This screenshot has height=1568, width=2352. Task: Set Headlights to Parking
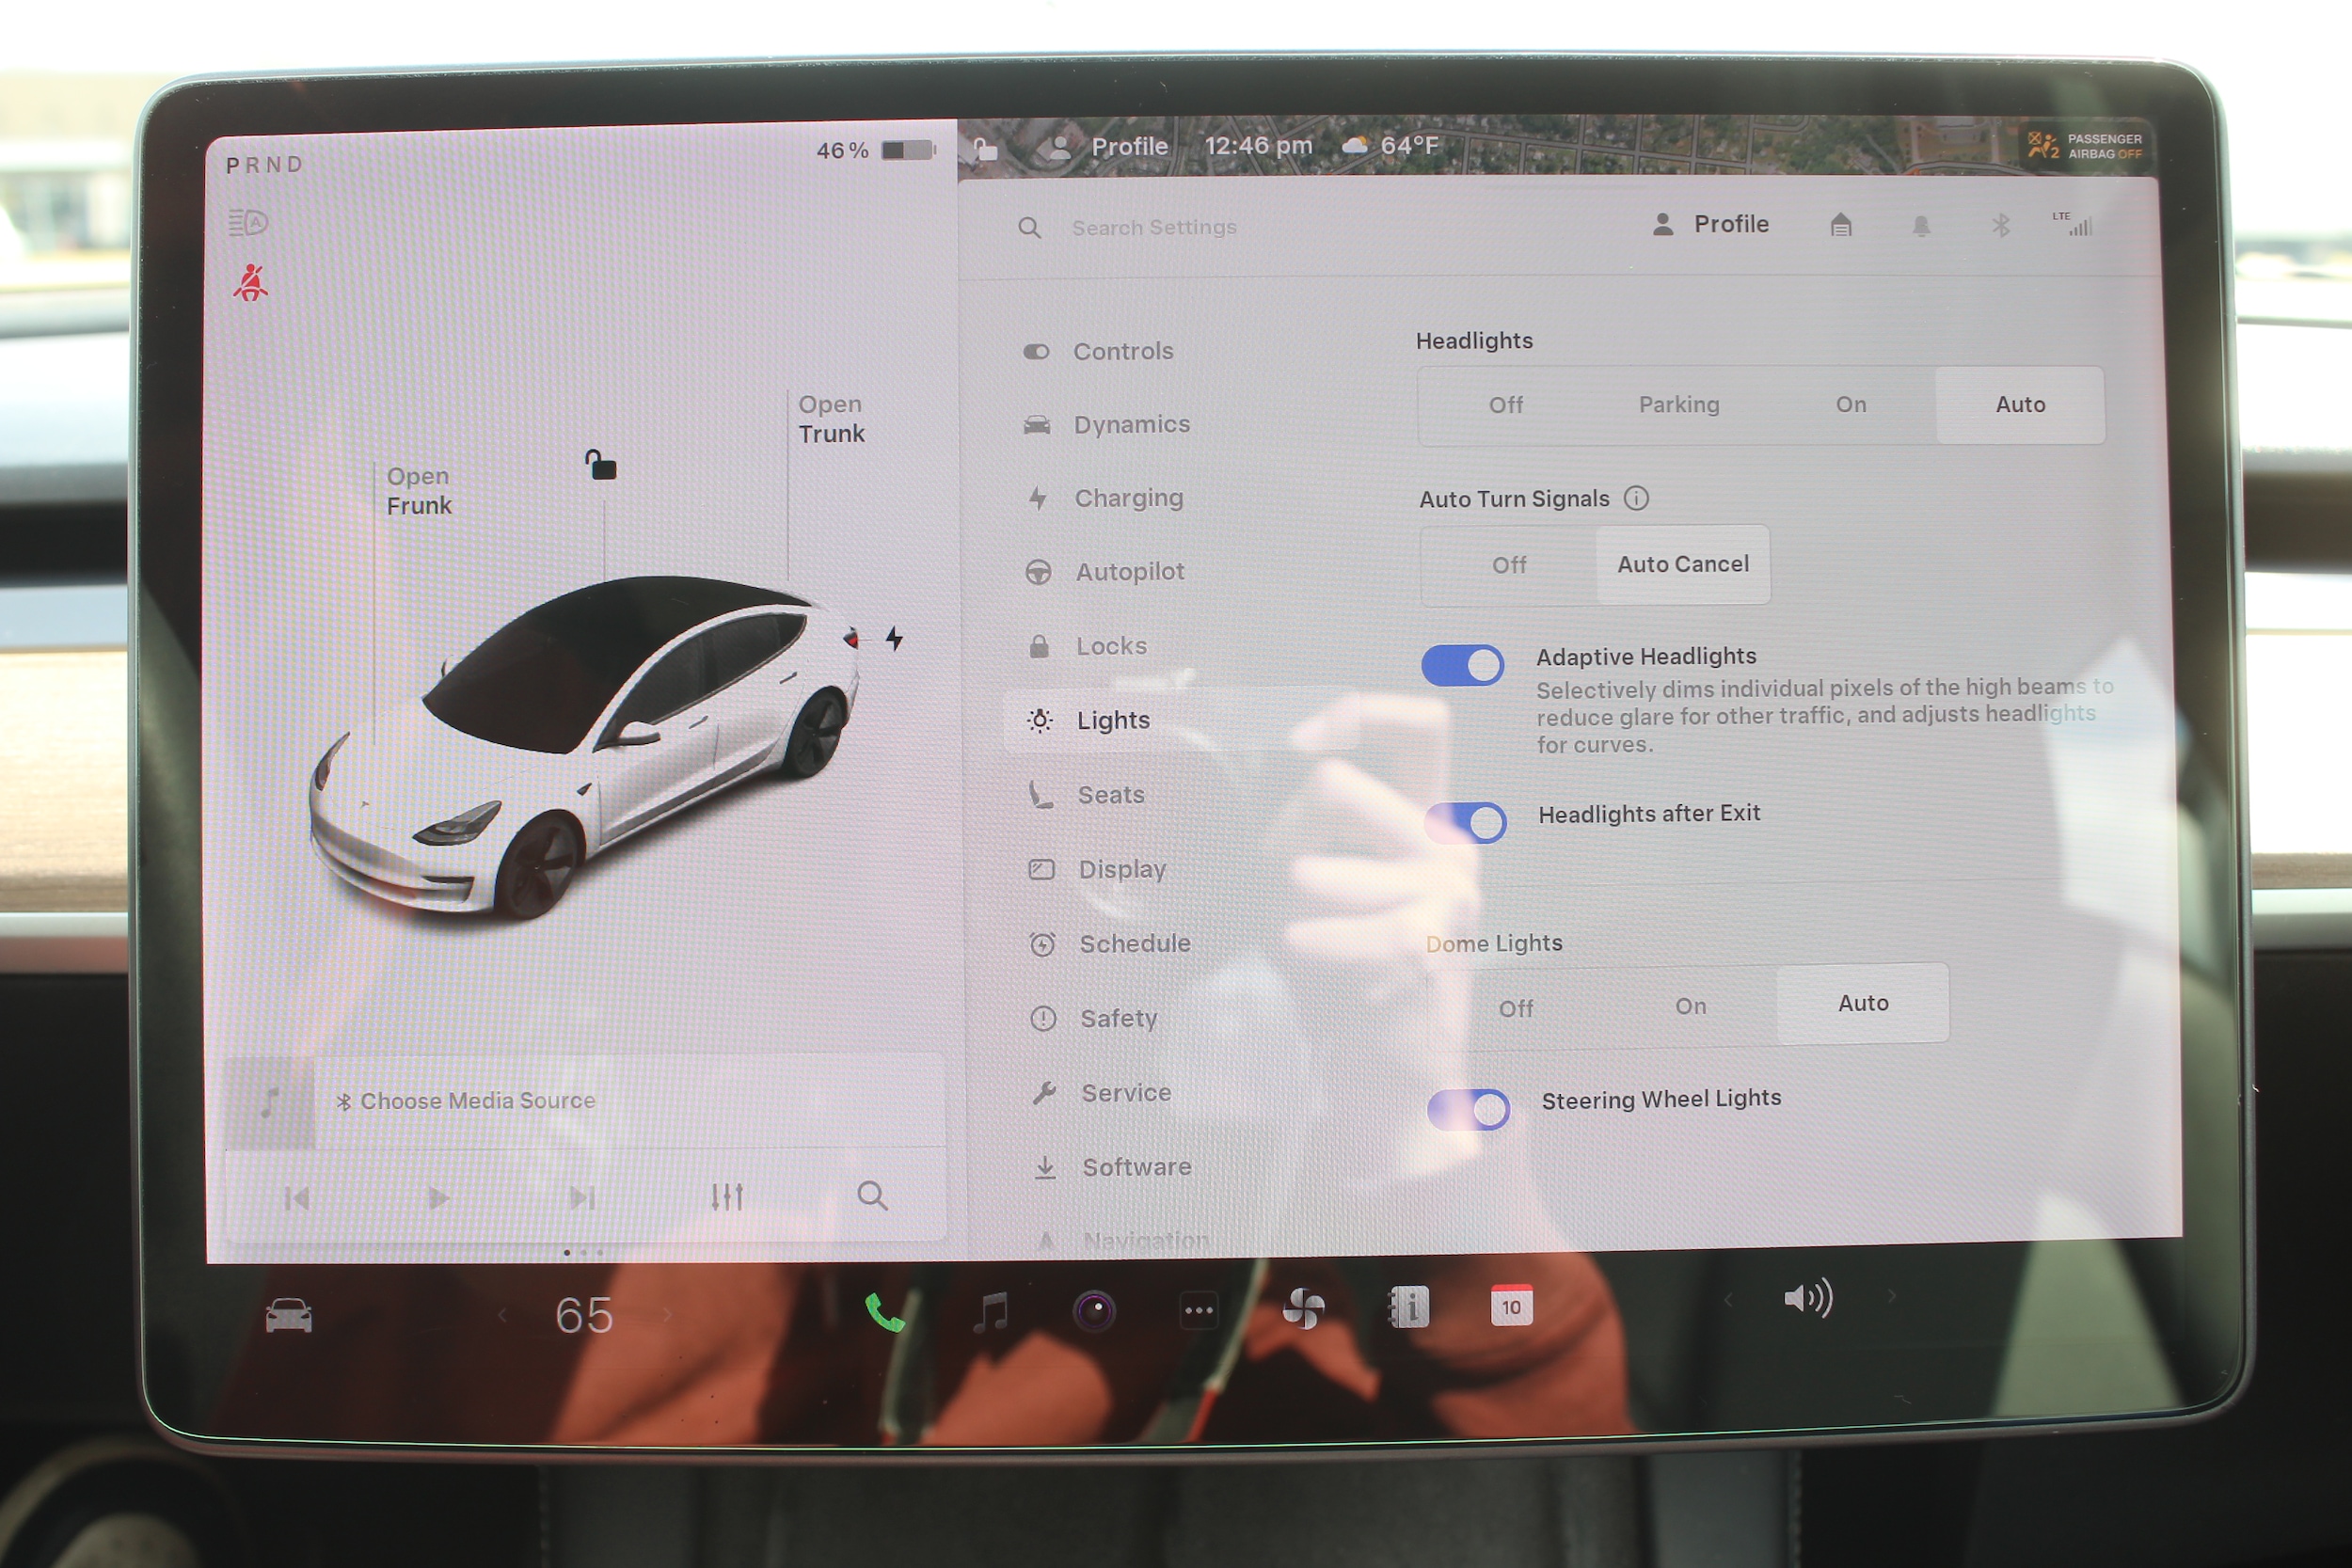click(1678, 405)
